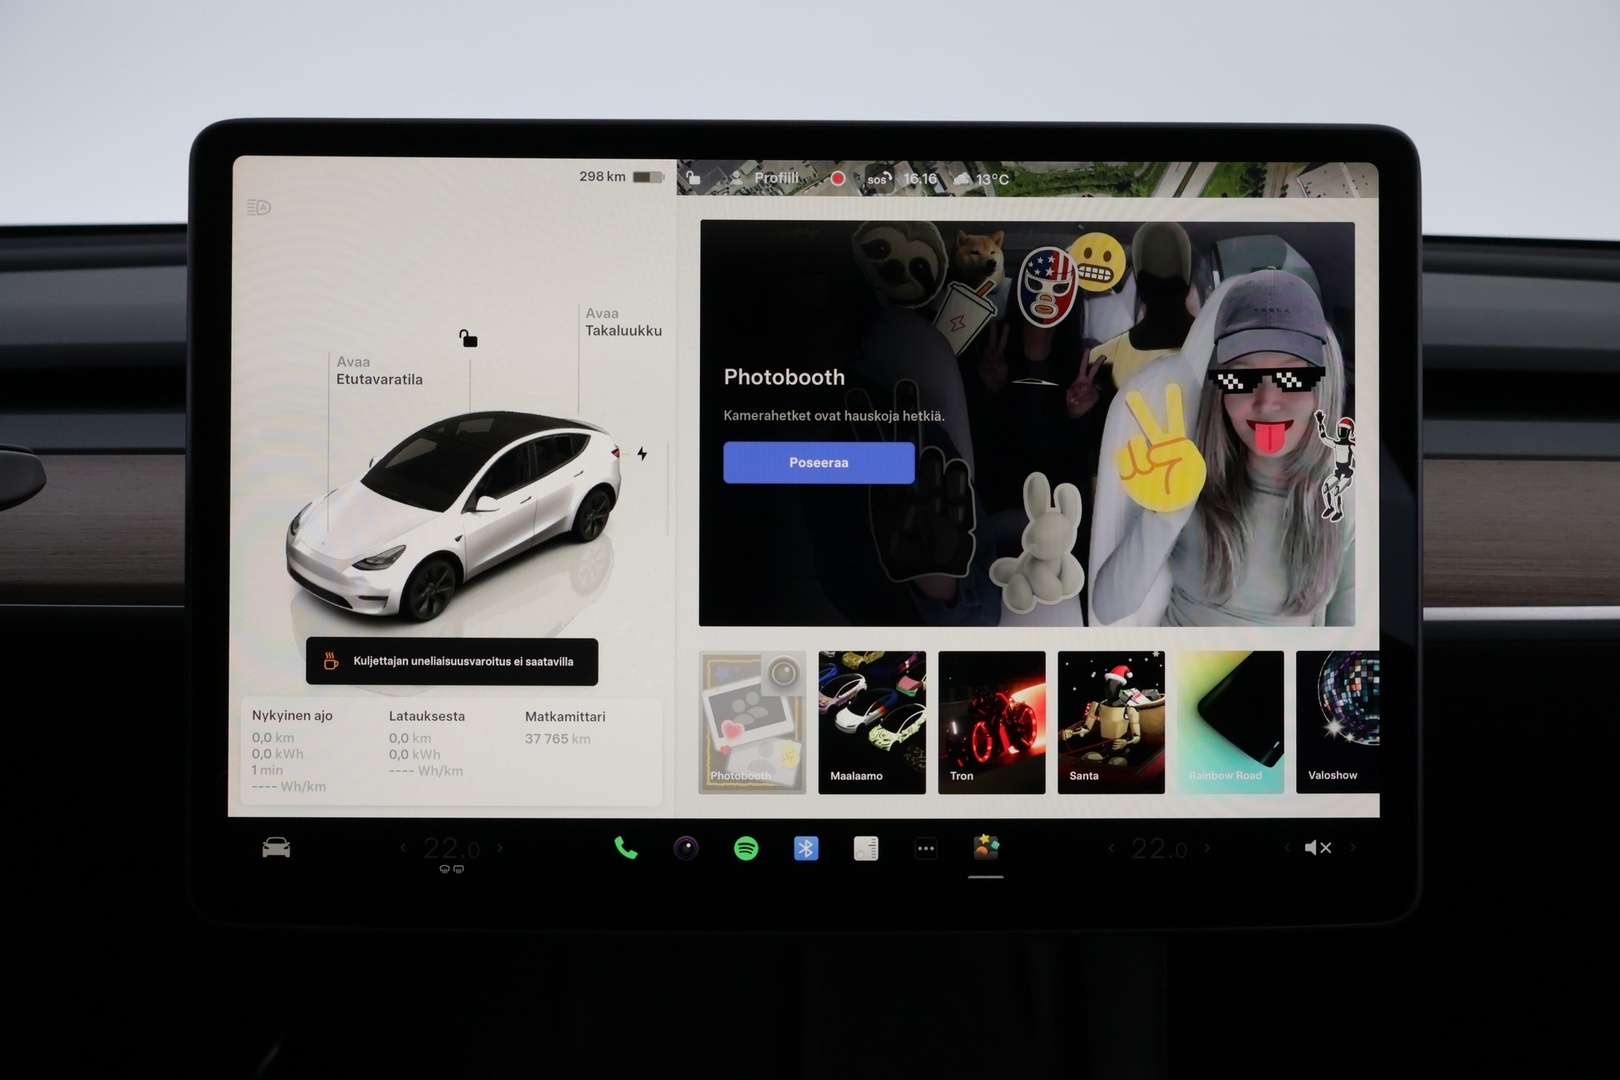Open the Toybox app icon
The height and width of the screenshot is (1080, 1620).
[986, 848]
